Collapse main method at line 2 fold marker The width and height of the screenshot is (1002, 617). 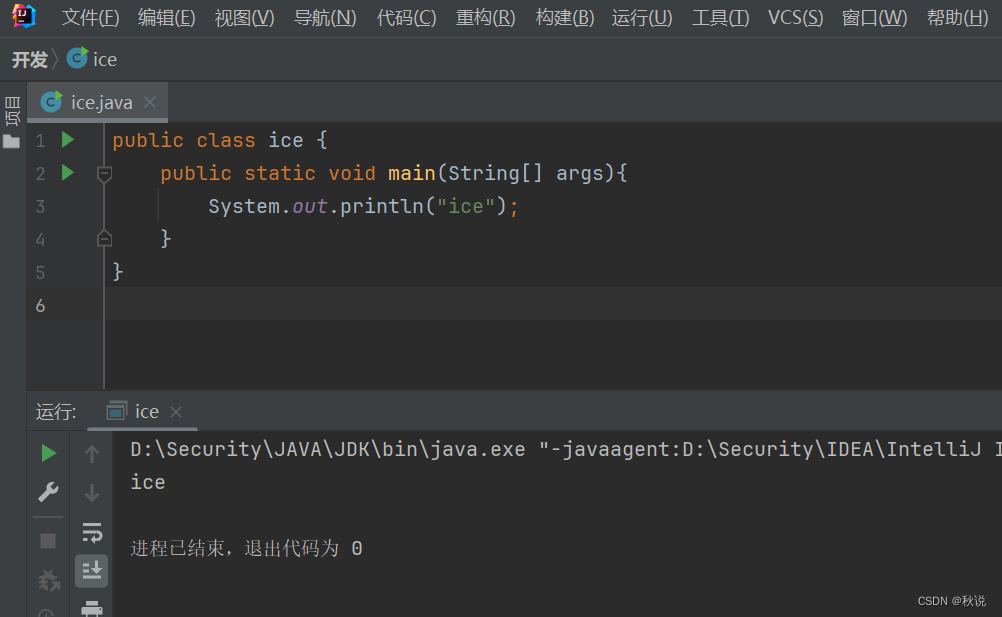point(104,174)
